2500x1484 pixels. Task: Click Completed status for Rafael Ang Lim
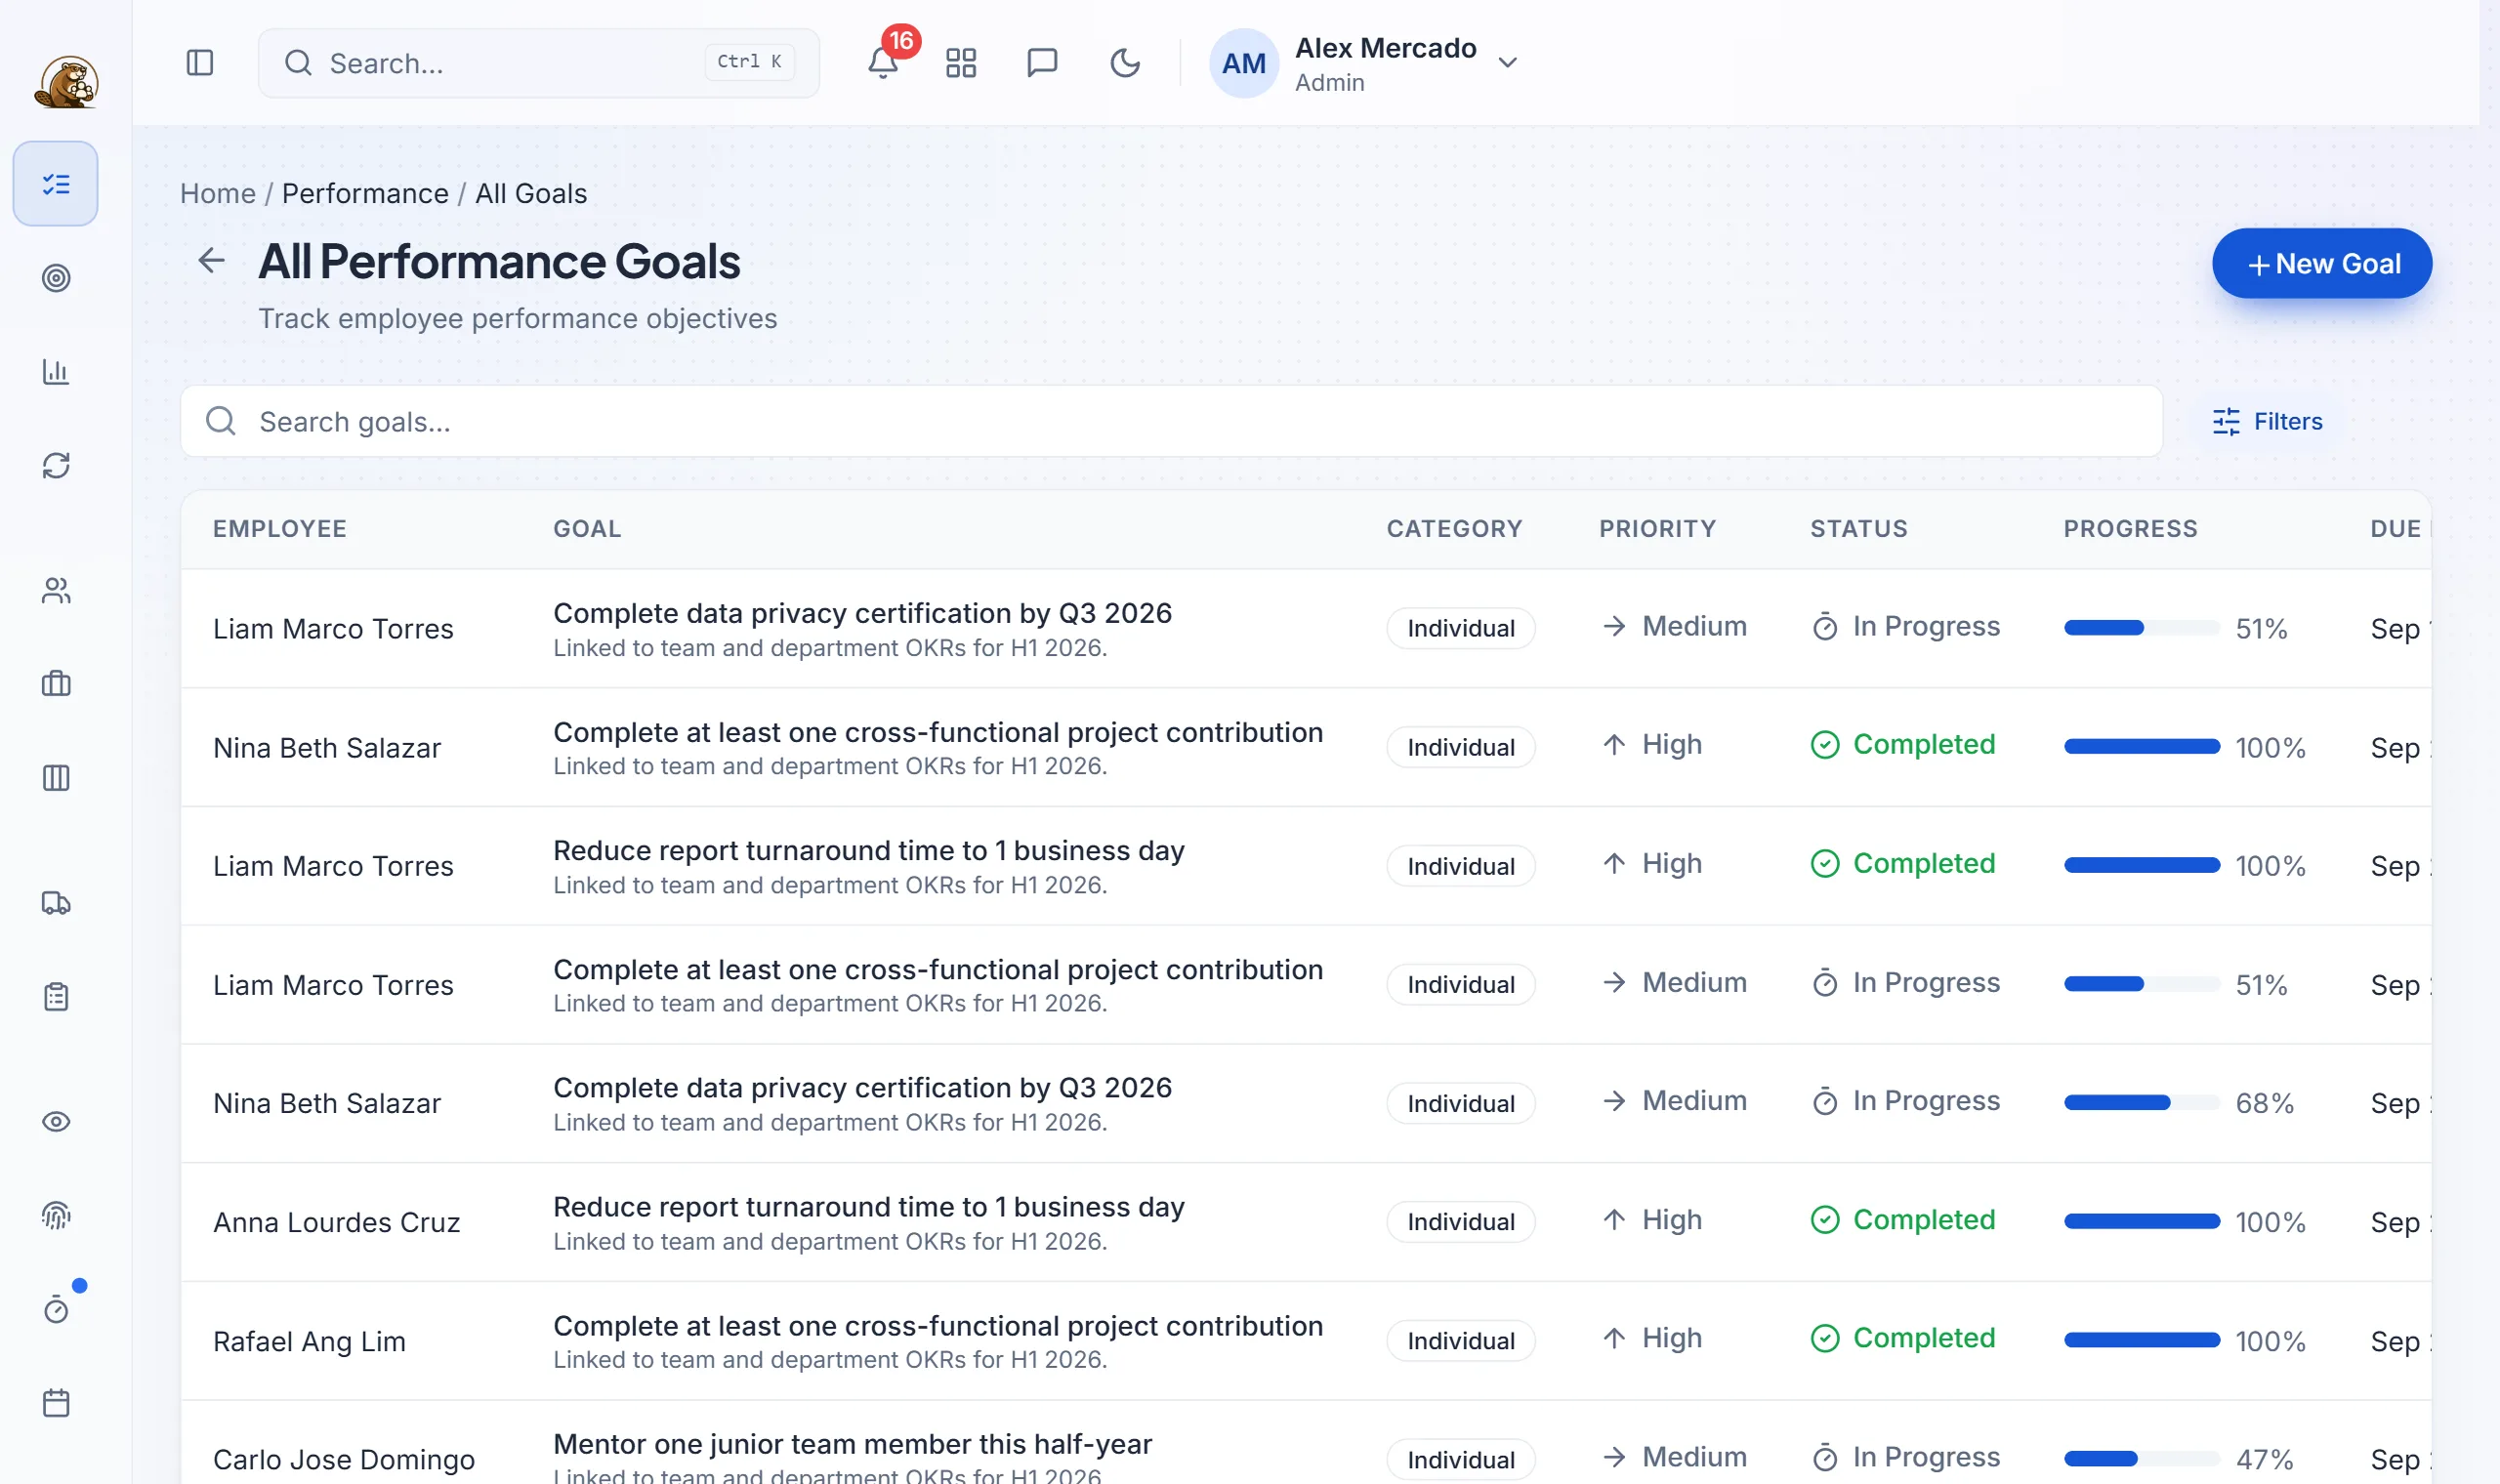pyautogui.click(x=1902, y=1337)
